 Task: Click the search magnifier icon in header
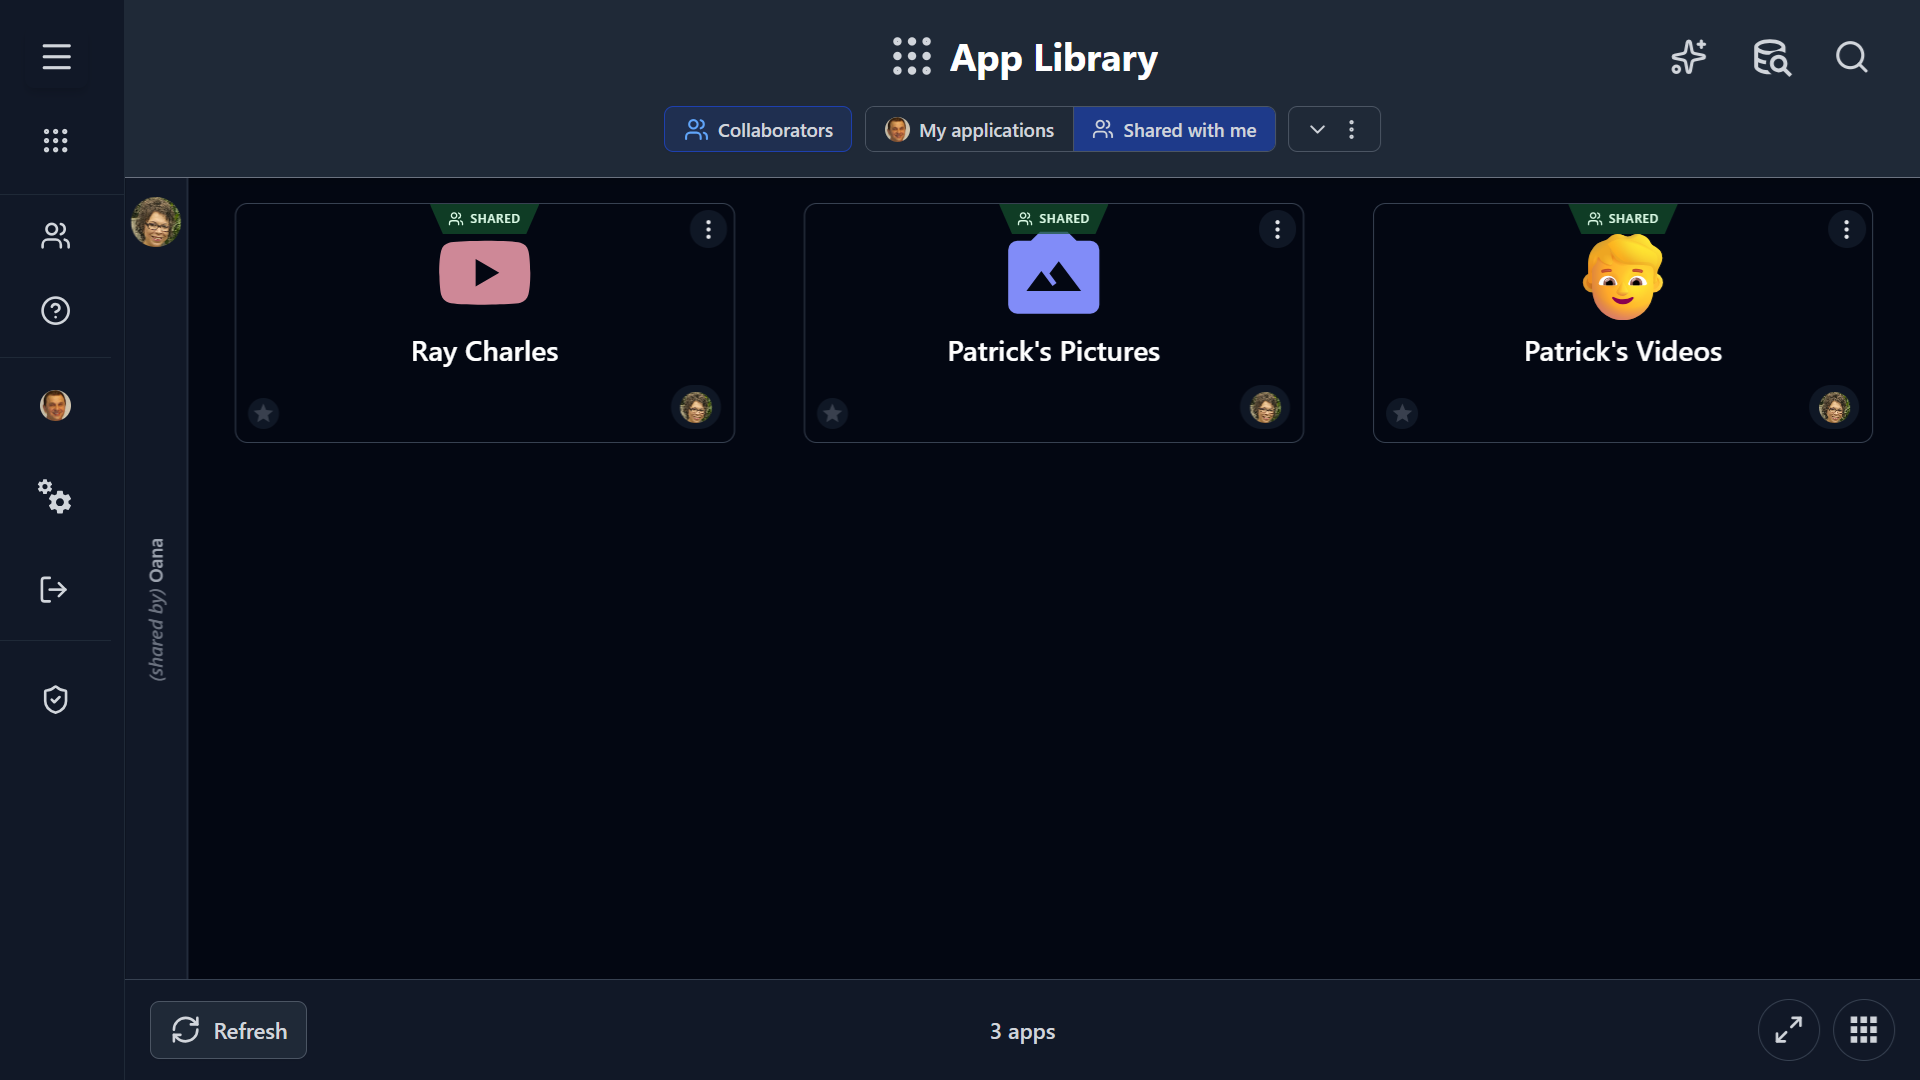point(1852,57)
